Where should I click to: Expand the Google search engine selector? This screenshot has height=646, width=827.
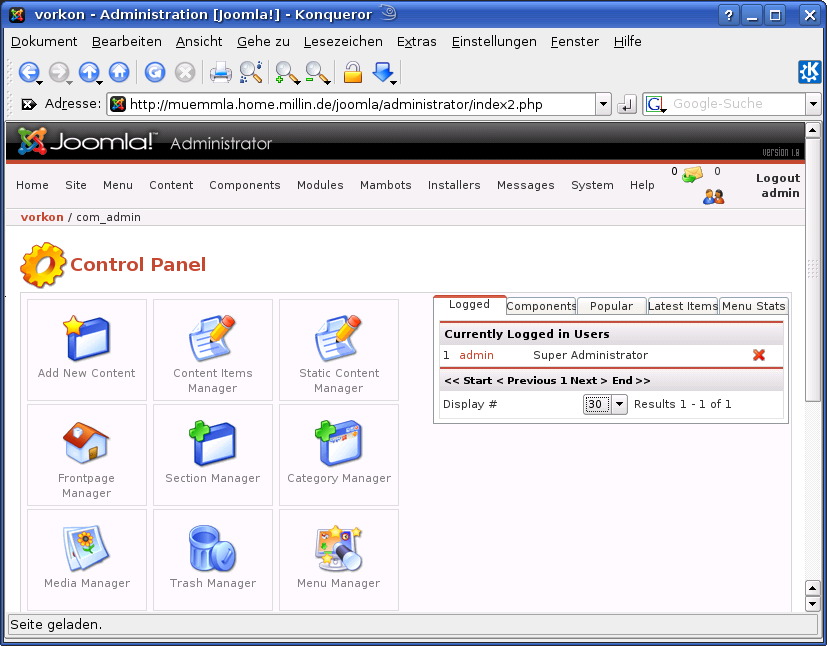pyautogui.click(x=656, y=104)
